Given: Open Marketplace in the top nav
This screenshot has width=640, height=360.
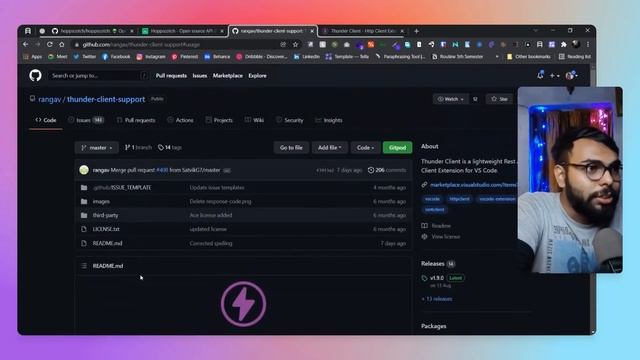Looking at the screenshot, I should (228, 76).
